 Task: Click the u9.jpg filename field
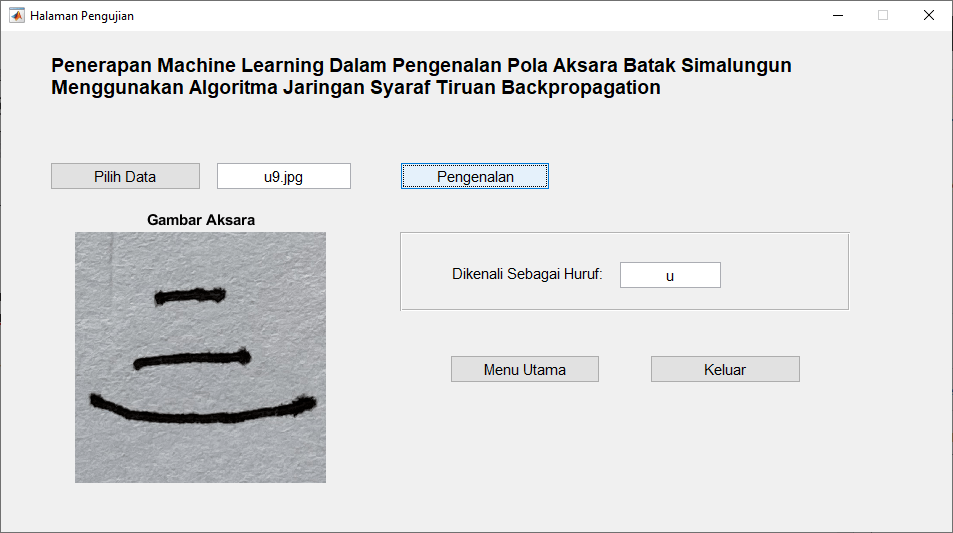tap(283, 176)
